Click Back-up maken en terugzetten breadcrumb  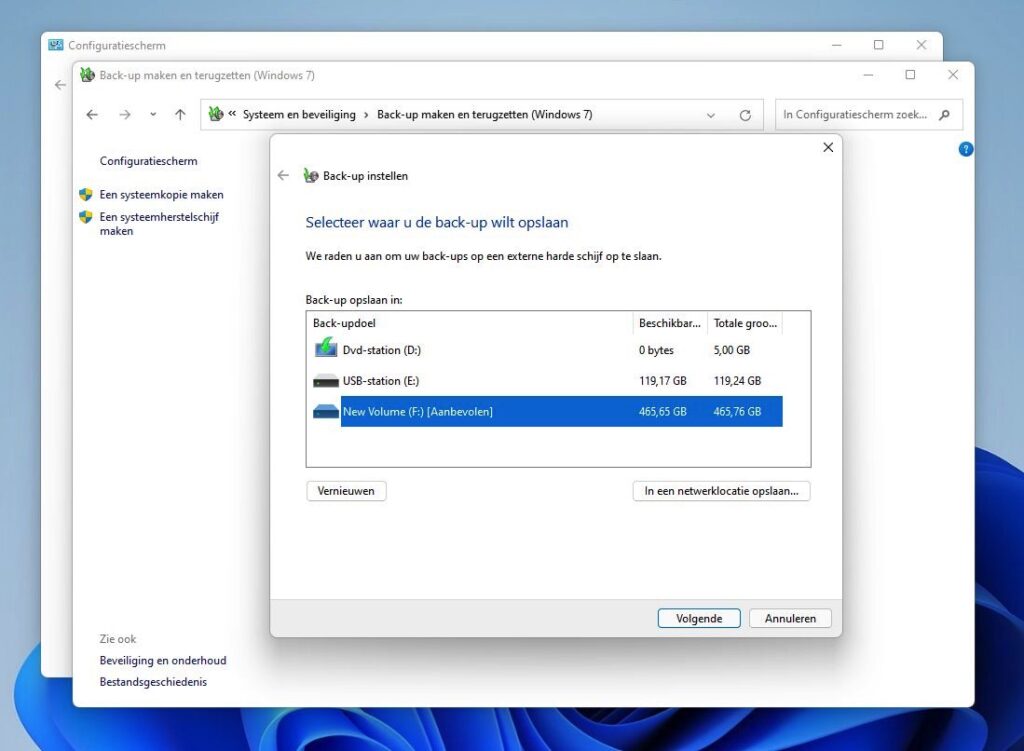(485, 114)
